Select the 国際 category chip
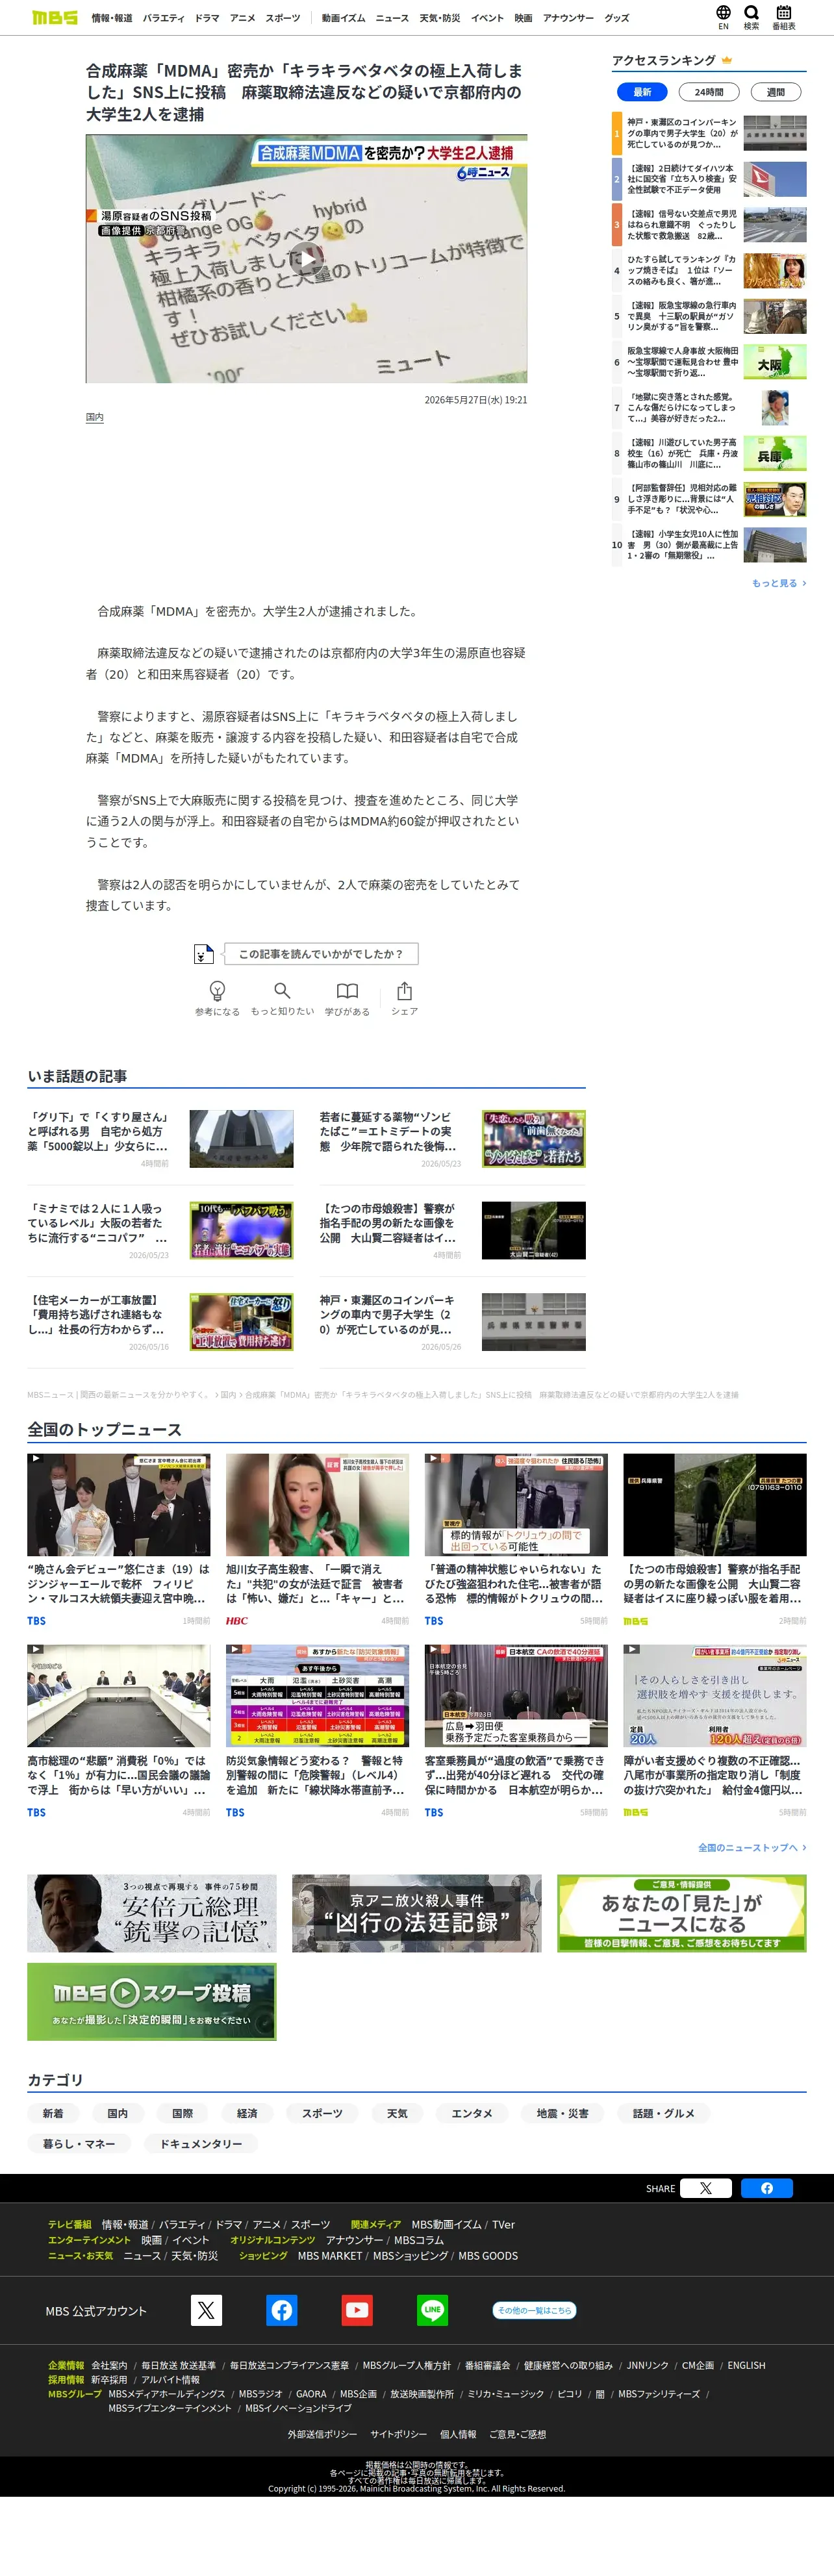834x2576 pixels. [183, 2113]
